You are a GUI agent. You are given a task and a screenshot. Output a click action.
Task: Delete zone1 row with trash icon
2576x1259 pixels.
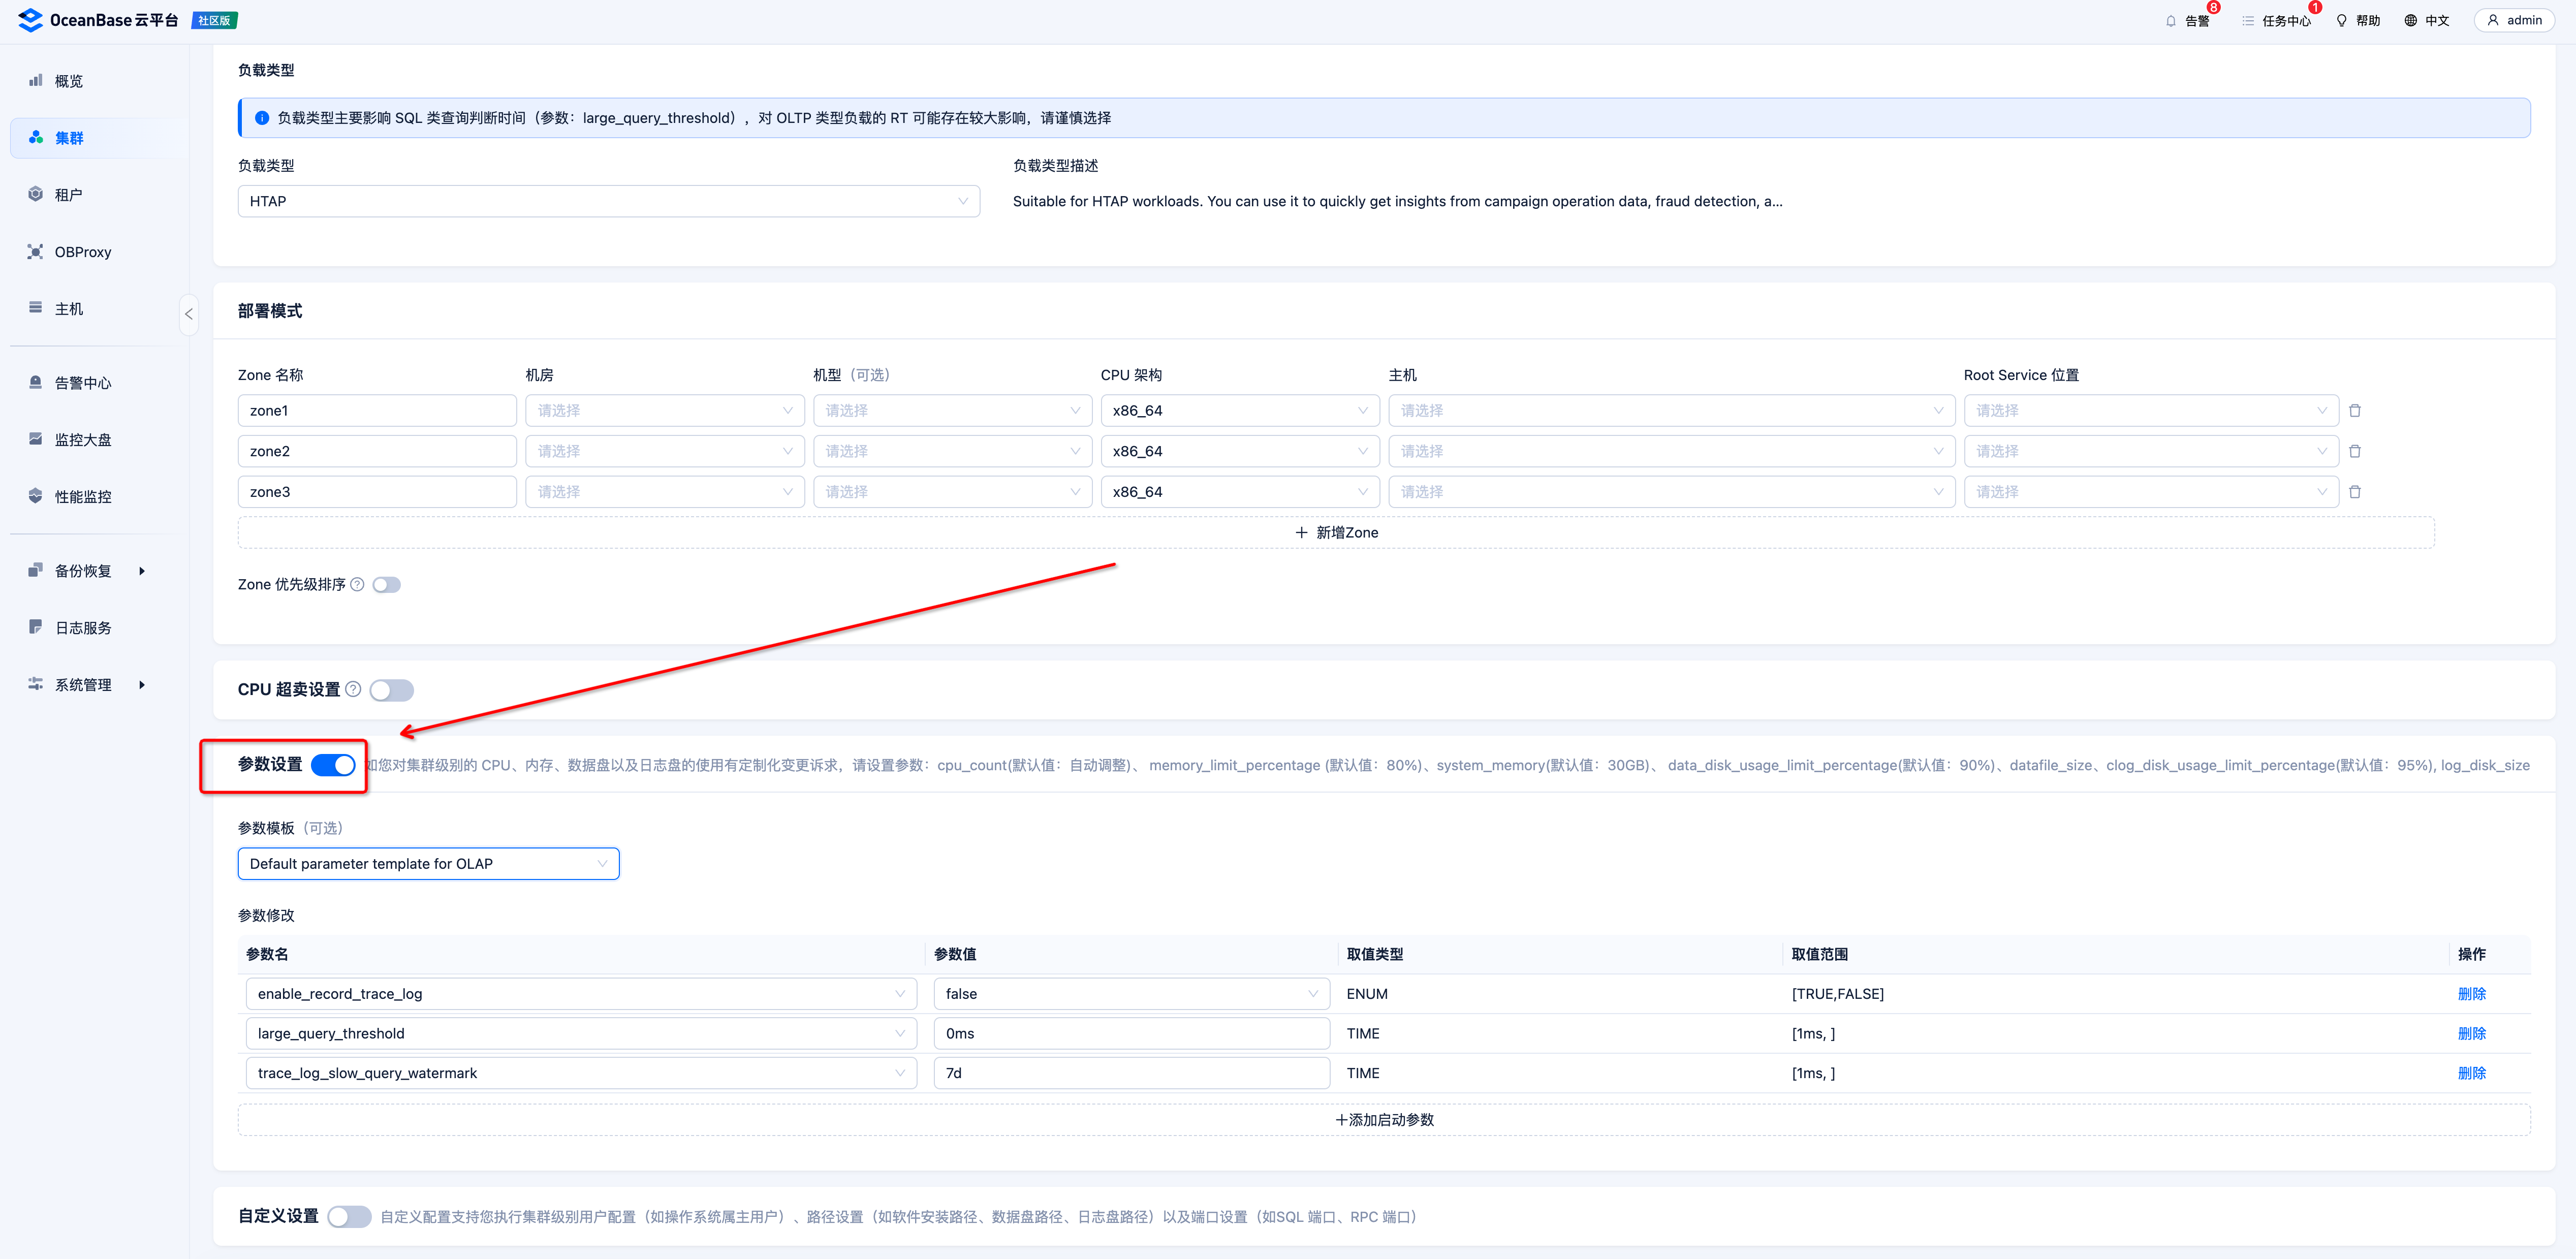pyautogui.click(x=2355, y=411)
